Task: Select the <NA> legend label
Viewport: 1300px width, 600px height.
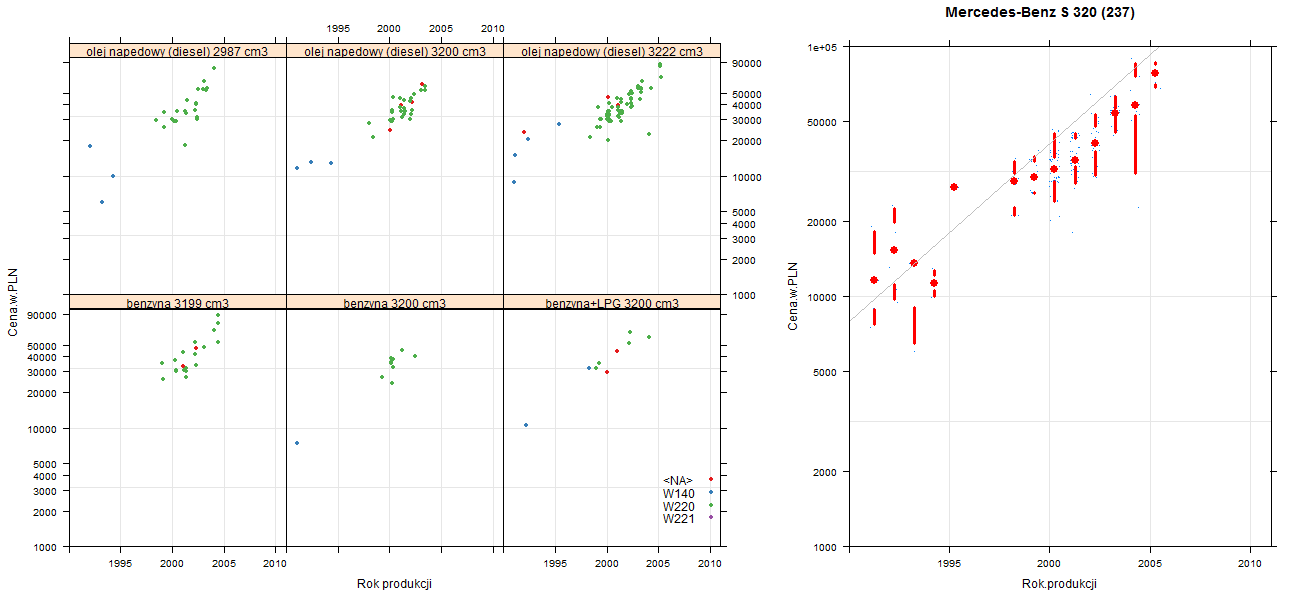Action: [x=678, y=480]
